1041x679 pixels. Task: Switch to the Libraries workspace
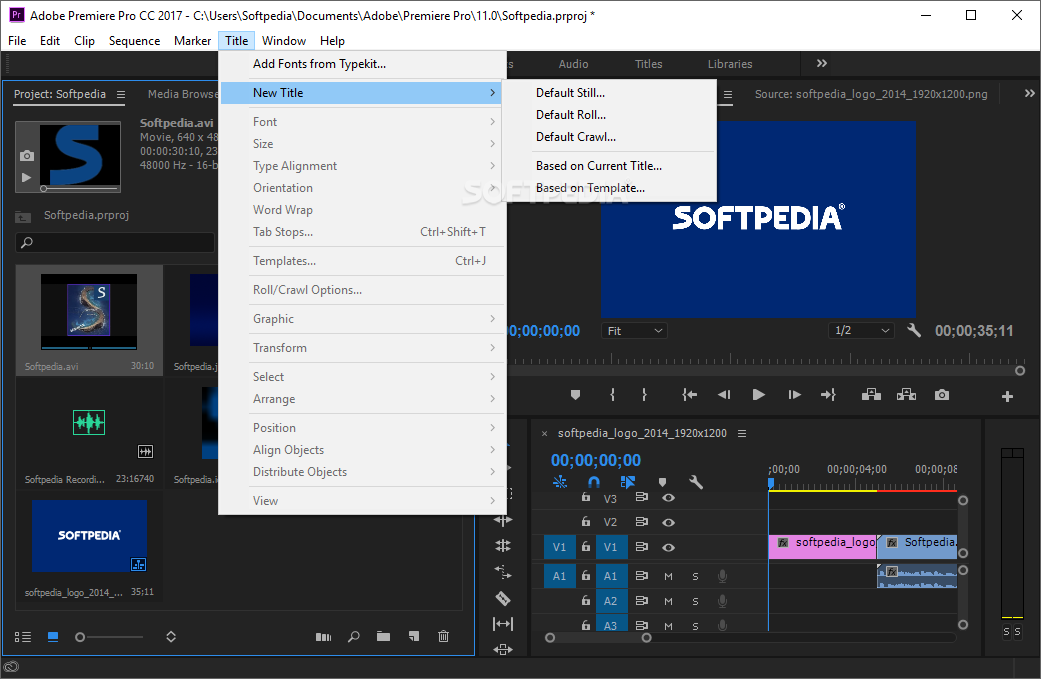730,64
